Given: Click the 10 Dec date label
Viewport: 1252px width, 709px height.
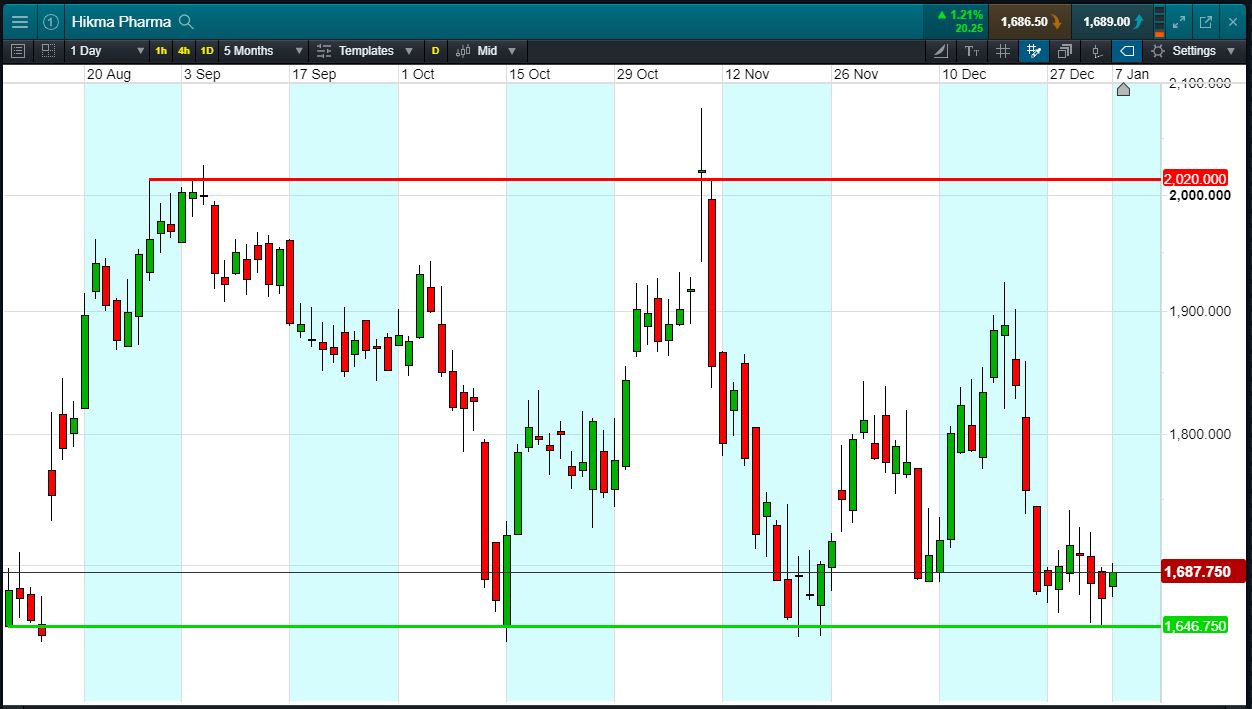Looking at the screenshot, I should tap(964, 74).
